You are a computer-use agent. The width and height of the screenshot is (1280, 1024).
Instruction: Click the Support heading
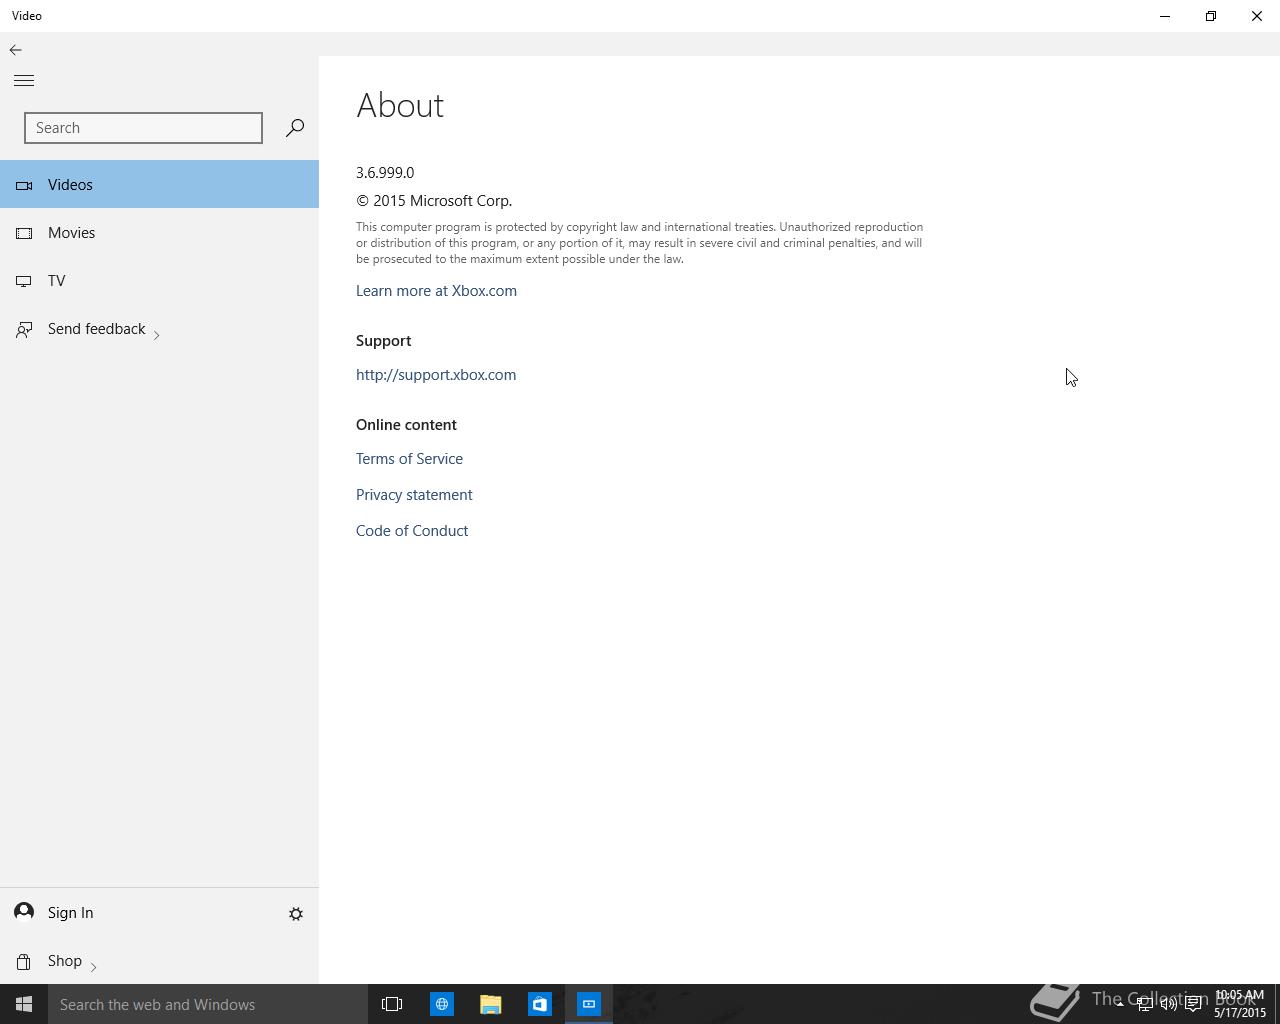click(x=383, y=341)
